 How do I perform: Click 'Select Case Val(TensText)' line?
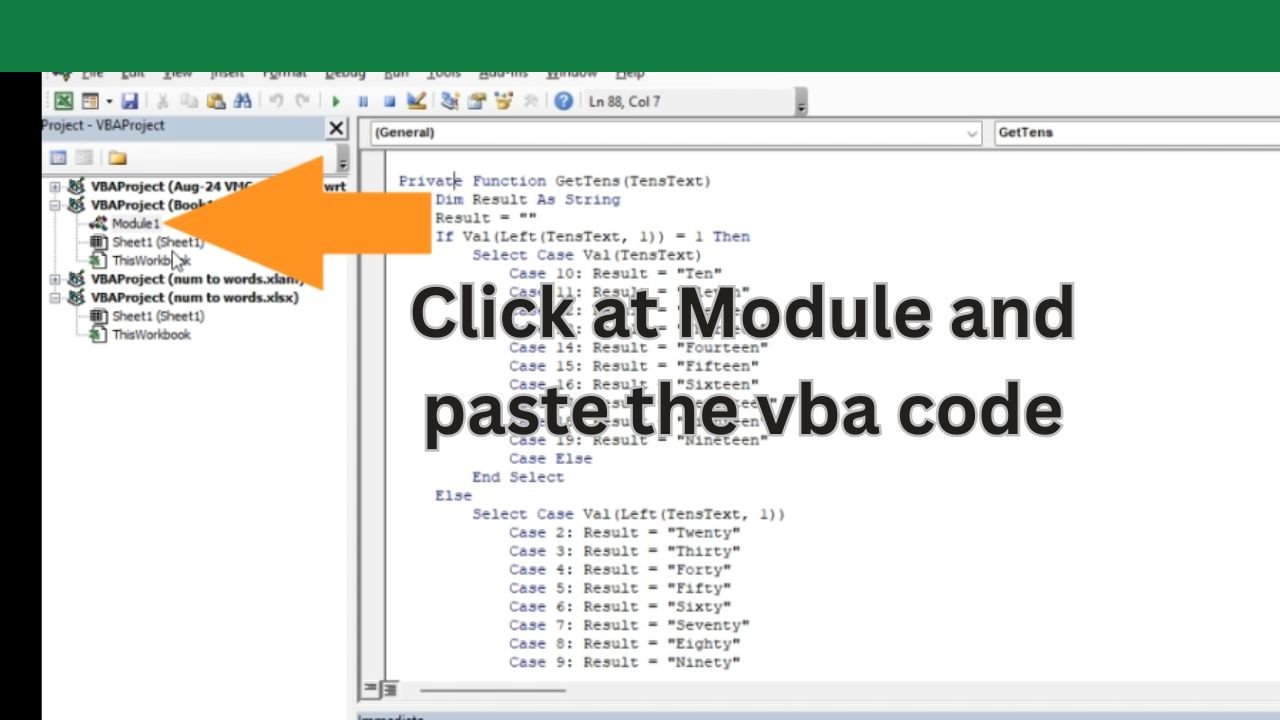tap(587, 255)
